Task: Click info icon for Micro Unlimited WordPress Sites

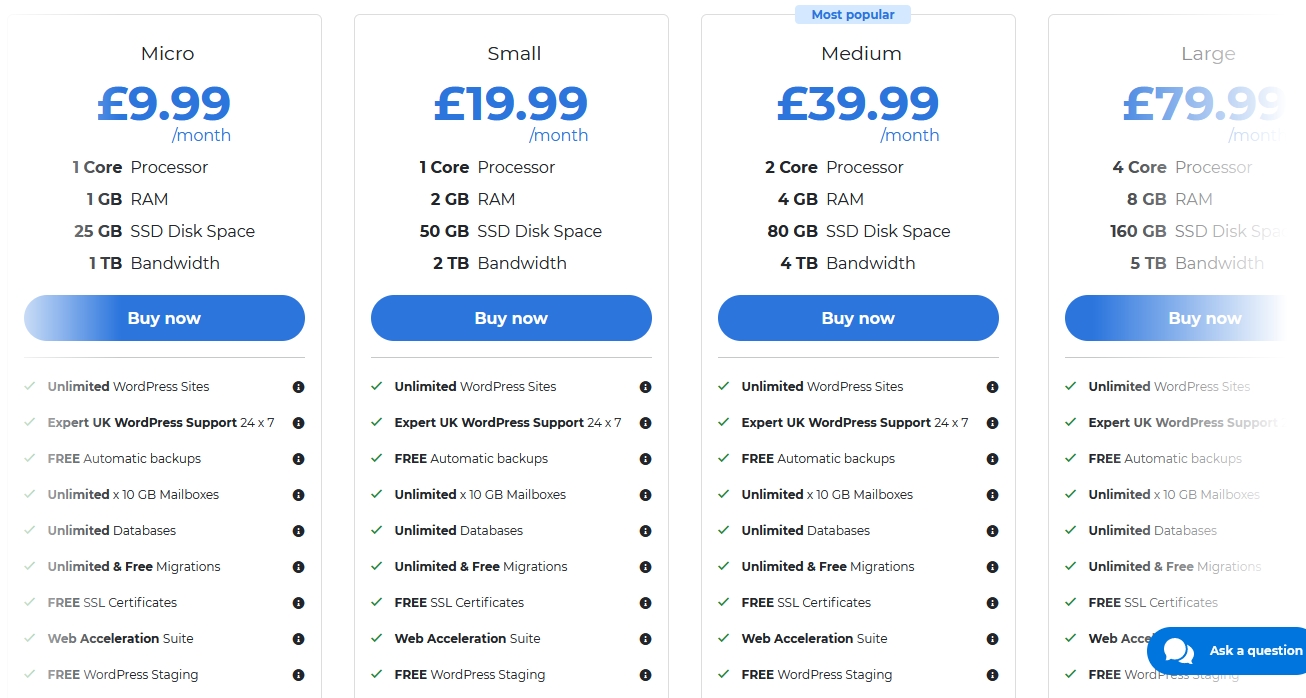Action: coord(298,387)
